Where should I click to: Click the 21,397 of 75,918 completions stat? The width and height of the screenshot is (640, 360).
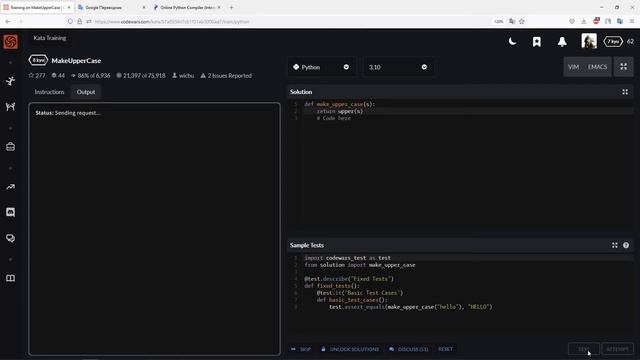(x=141, y=76)
